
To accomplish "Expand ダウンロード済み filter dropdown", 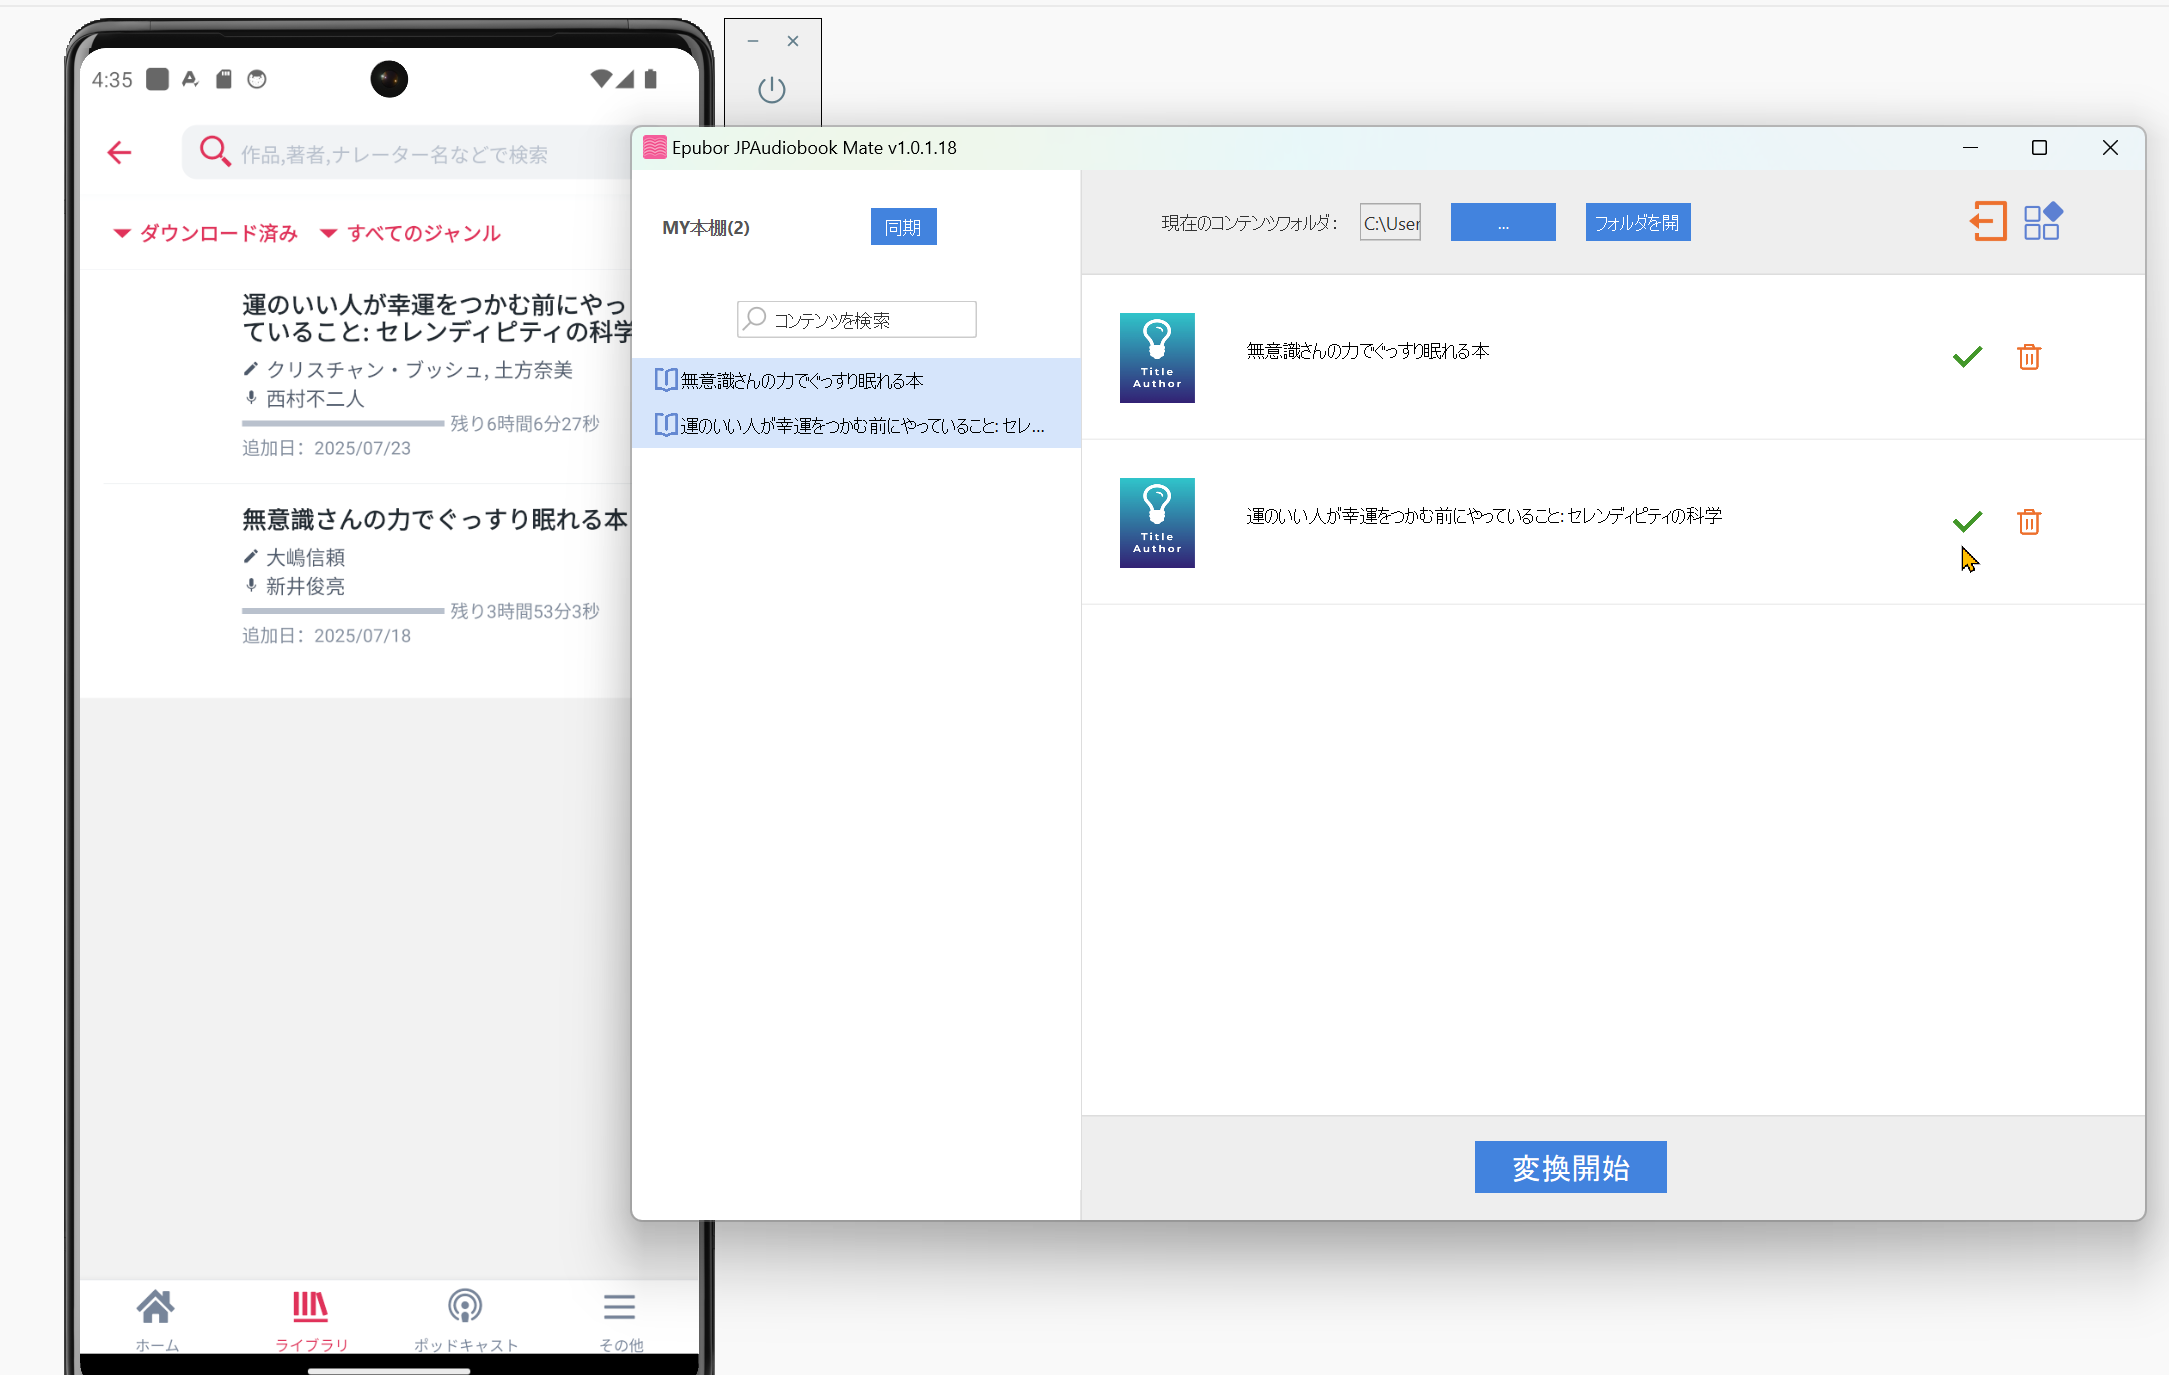I will click(x=205, y=233).
